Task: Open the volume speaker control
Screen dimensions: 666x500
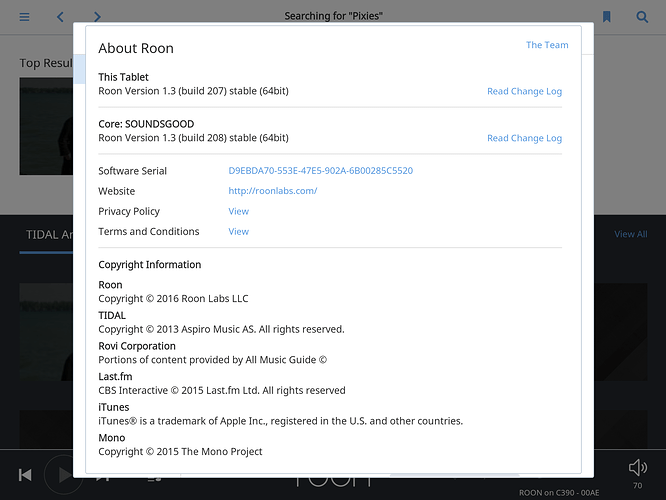Action: [x=638, y=468]
